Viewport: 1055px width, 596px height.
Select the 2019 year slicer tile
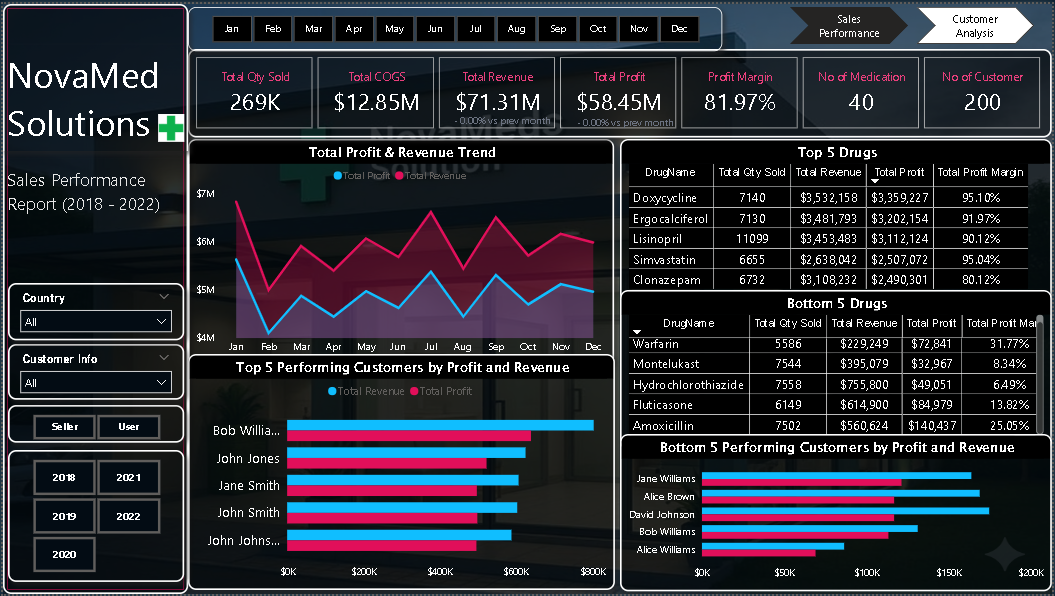(64, 516)
